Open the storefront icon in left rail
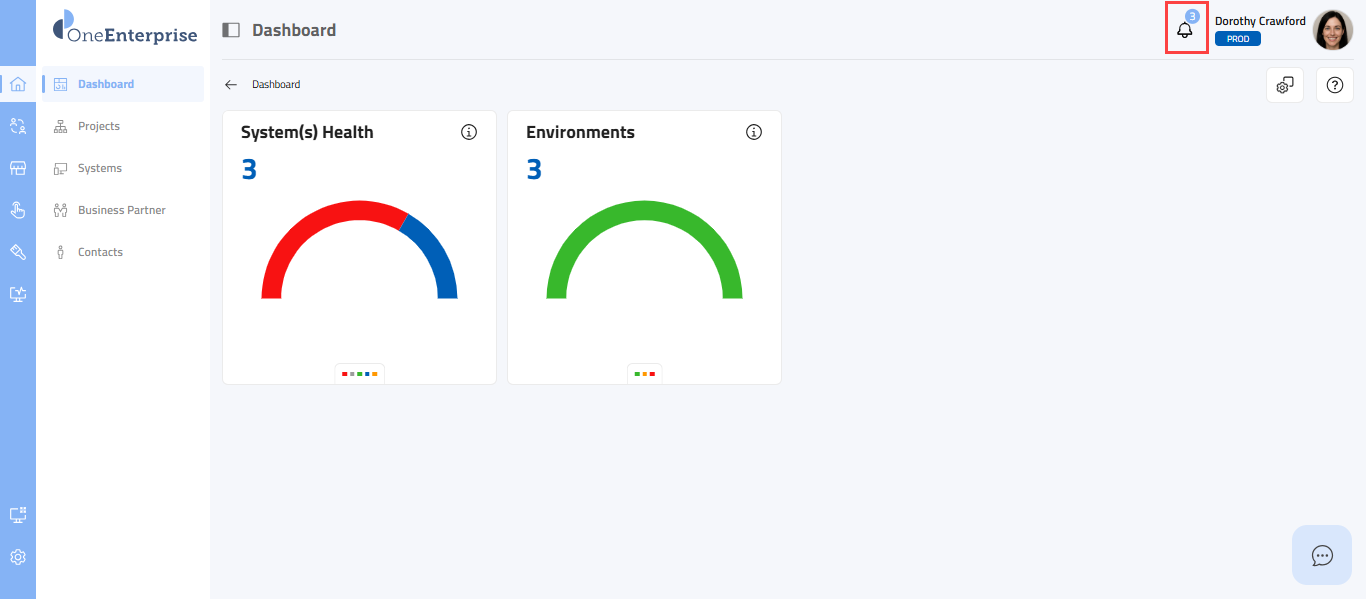The width and height of the screenshot is (1366, 599). [x=18, y=168]
